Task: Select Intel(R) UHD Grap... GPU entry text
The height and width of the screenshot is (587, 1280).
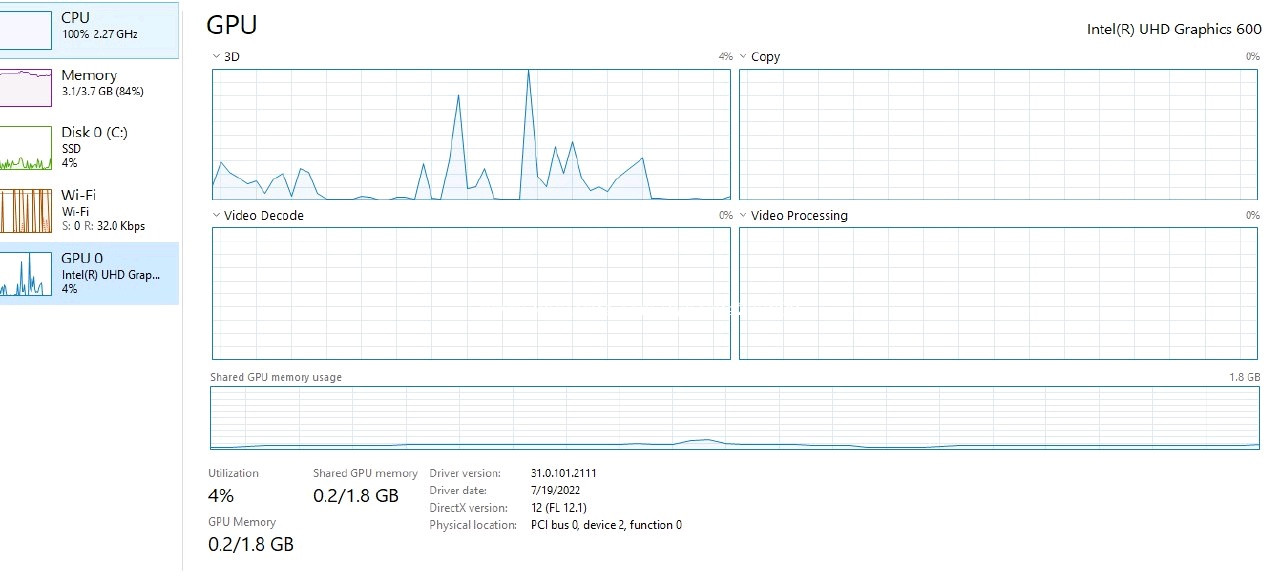Action: (x=111, y=274)
